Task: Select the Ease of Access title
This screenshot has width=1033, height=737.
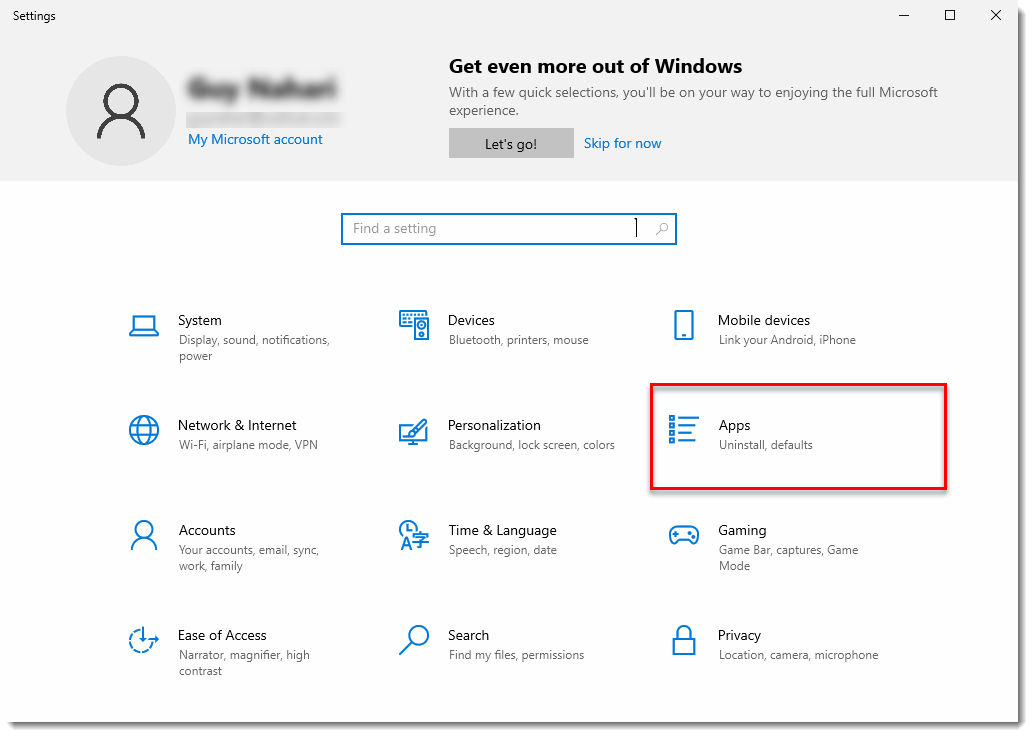Action: click(222, 636)
